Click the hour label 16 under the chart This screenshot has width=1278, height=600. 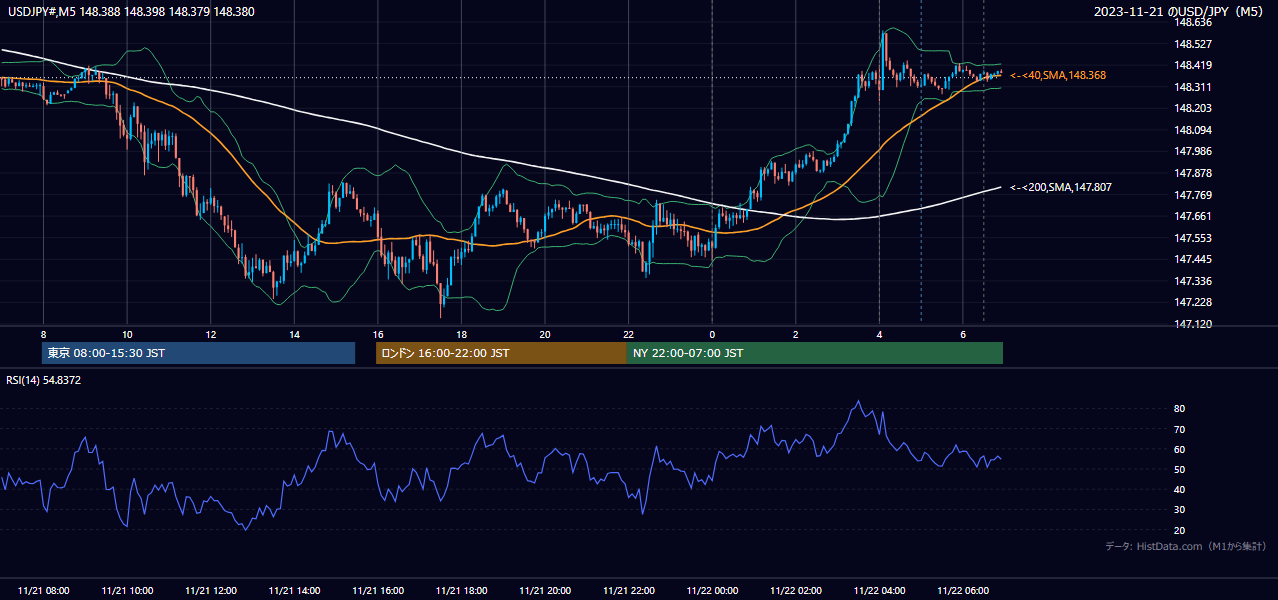377,334
